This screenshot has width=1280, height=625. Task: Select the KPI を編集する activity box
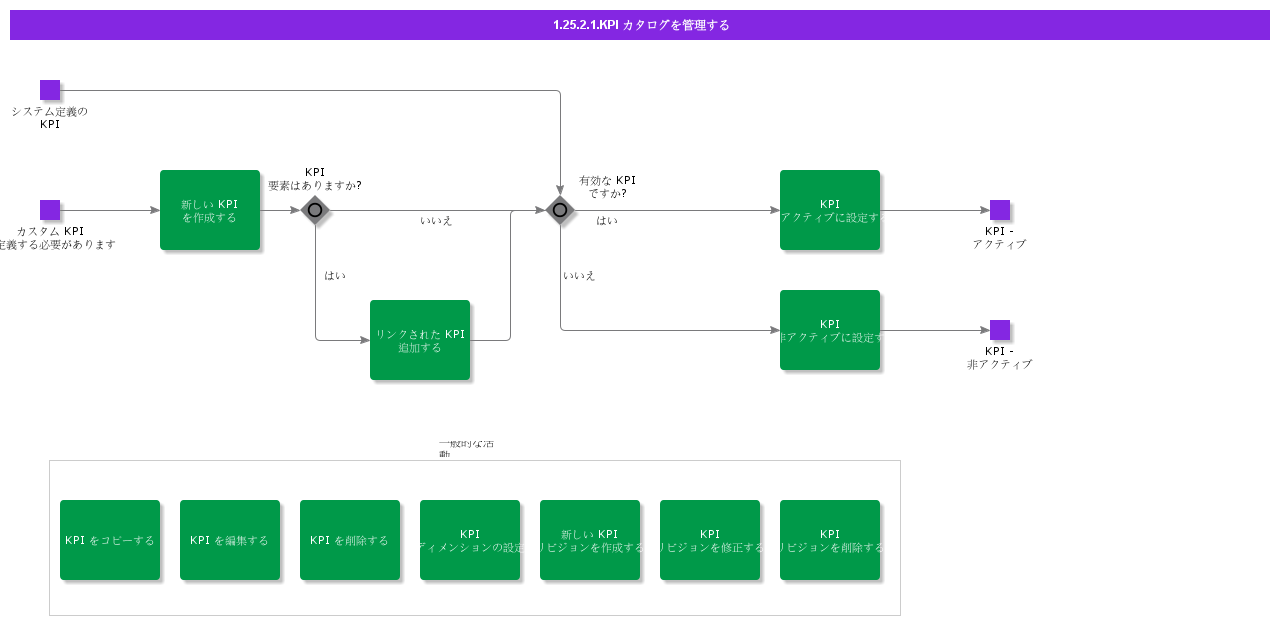tap(230, 540)
